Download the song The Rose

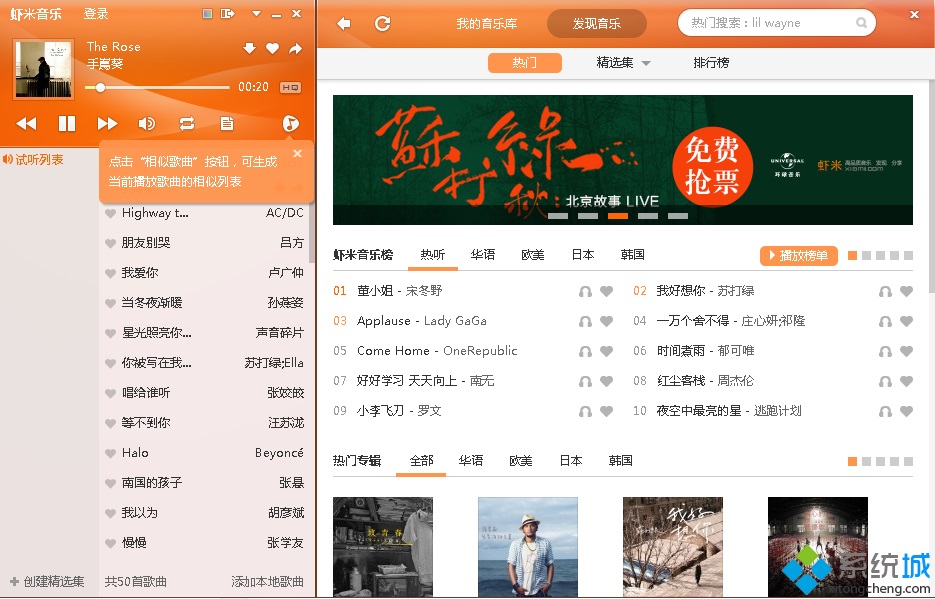coord(249,48)
